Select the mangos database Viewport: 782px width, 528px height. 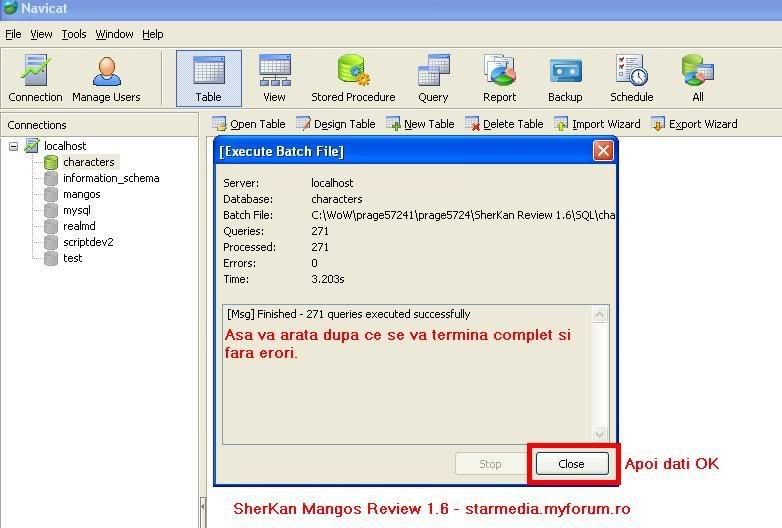point(81,194)
